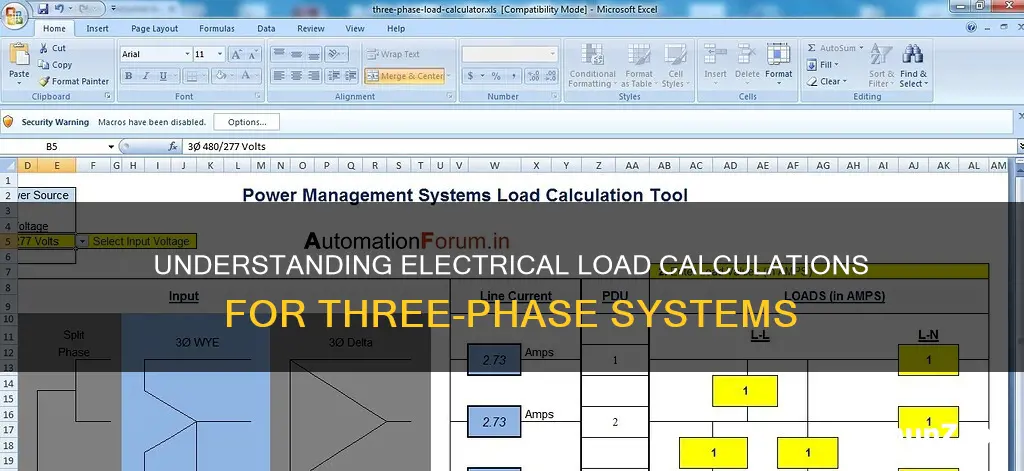Undo the last action
The image size is (1024, 471).
click(59, 9)
